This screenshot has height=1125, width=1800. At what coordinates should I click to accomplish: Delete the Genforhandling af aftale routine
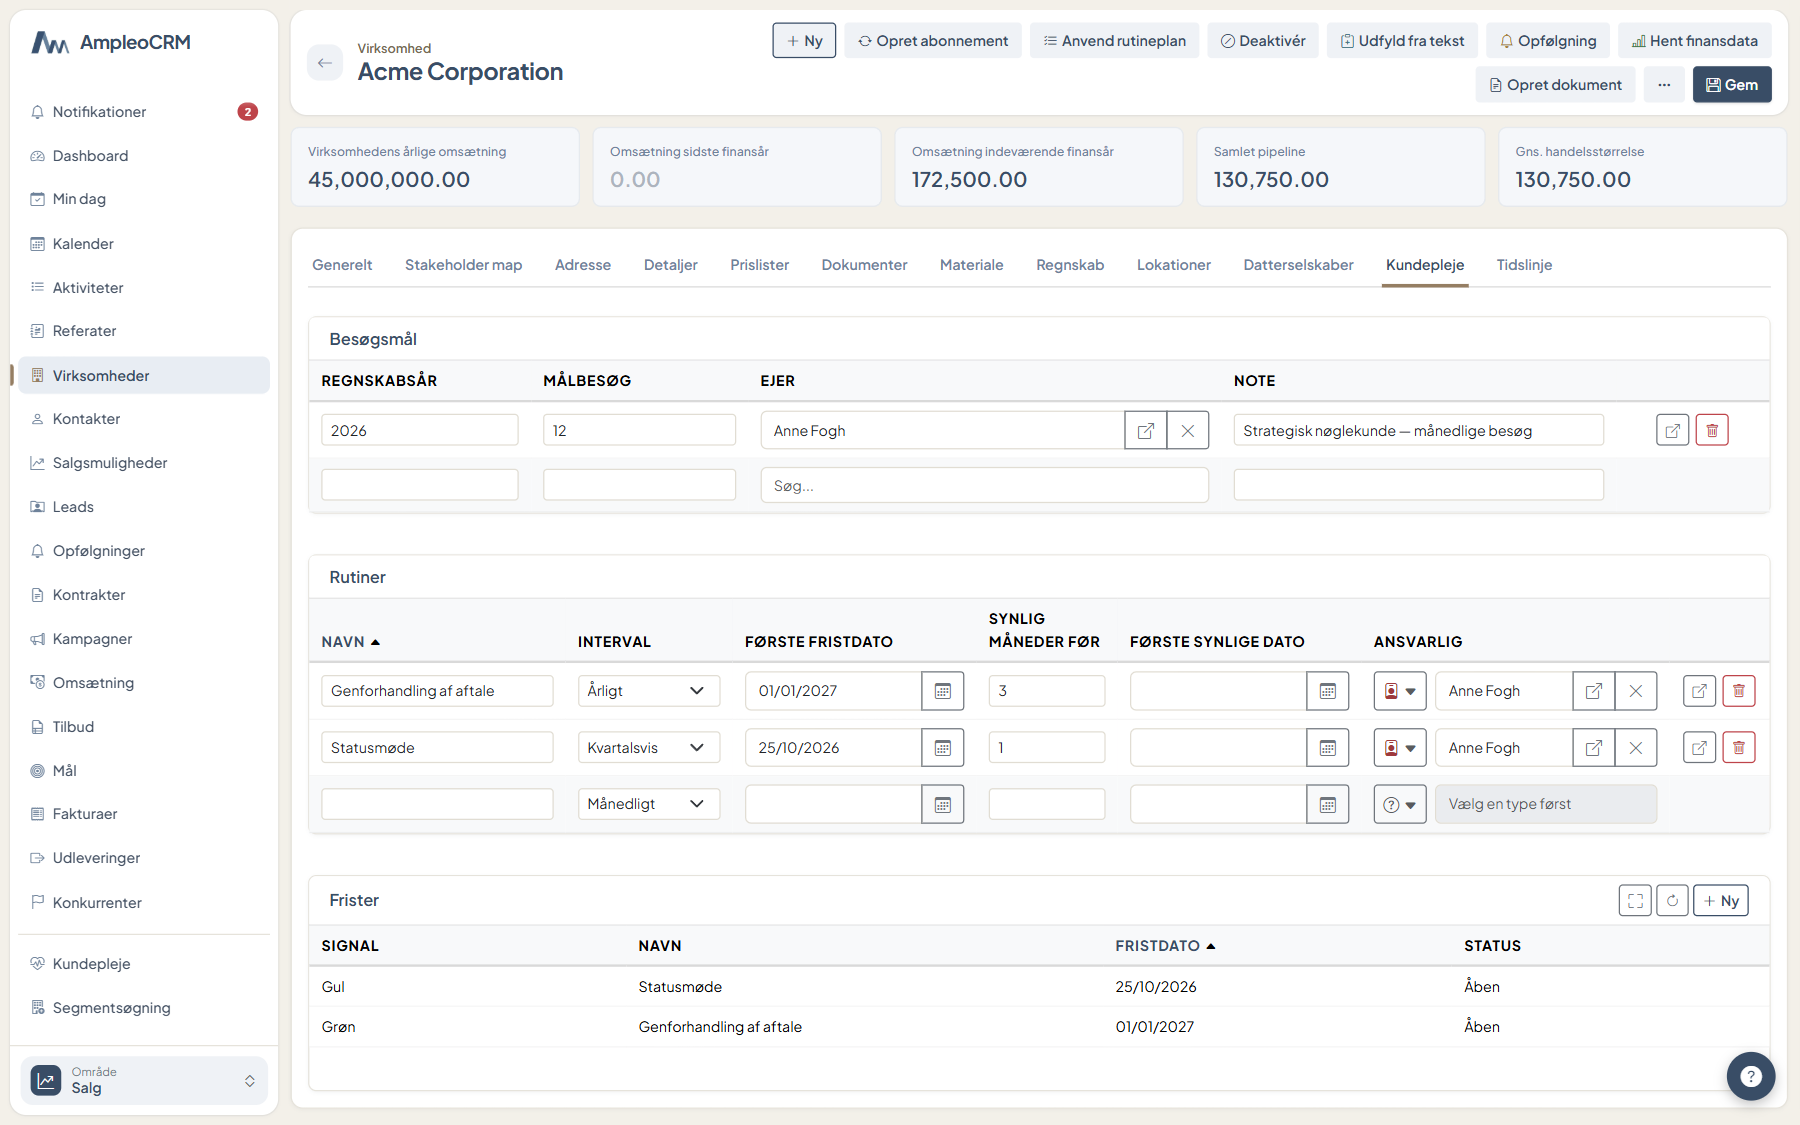point(1738,691)
